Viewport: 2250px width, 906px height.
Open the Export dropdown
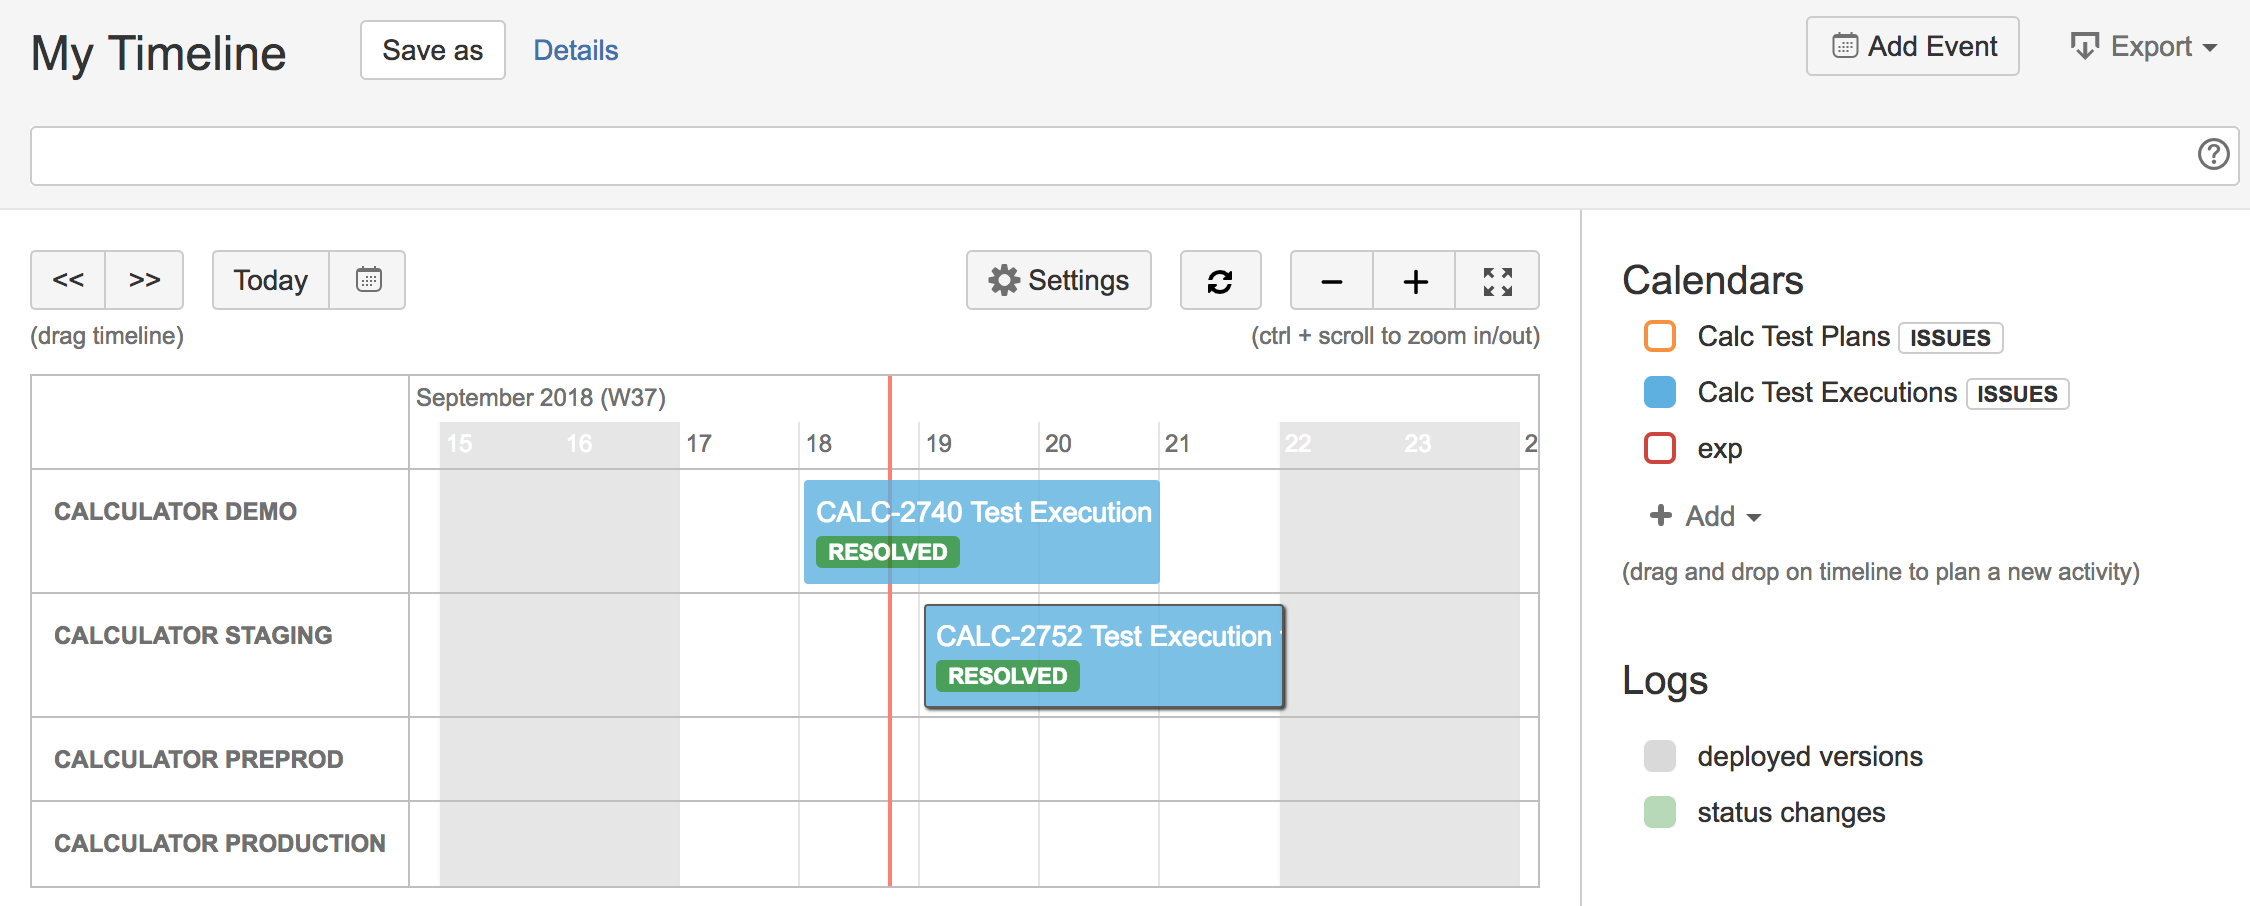click(2143, 47)
